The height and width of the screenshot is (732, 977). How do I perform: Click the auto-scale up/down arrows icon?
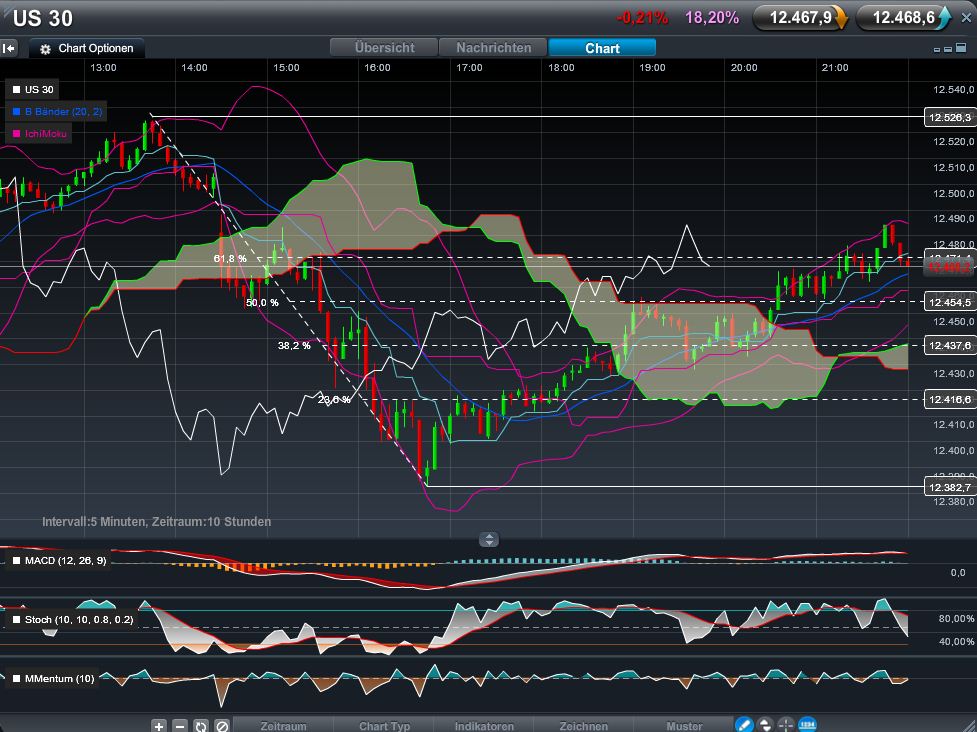[x=765, y=724]
